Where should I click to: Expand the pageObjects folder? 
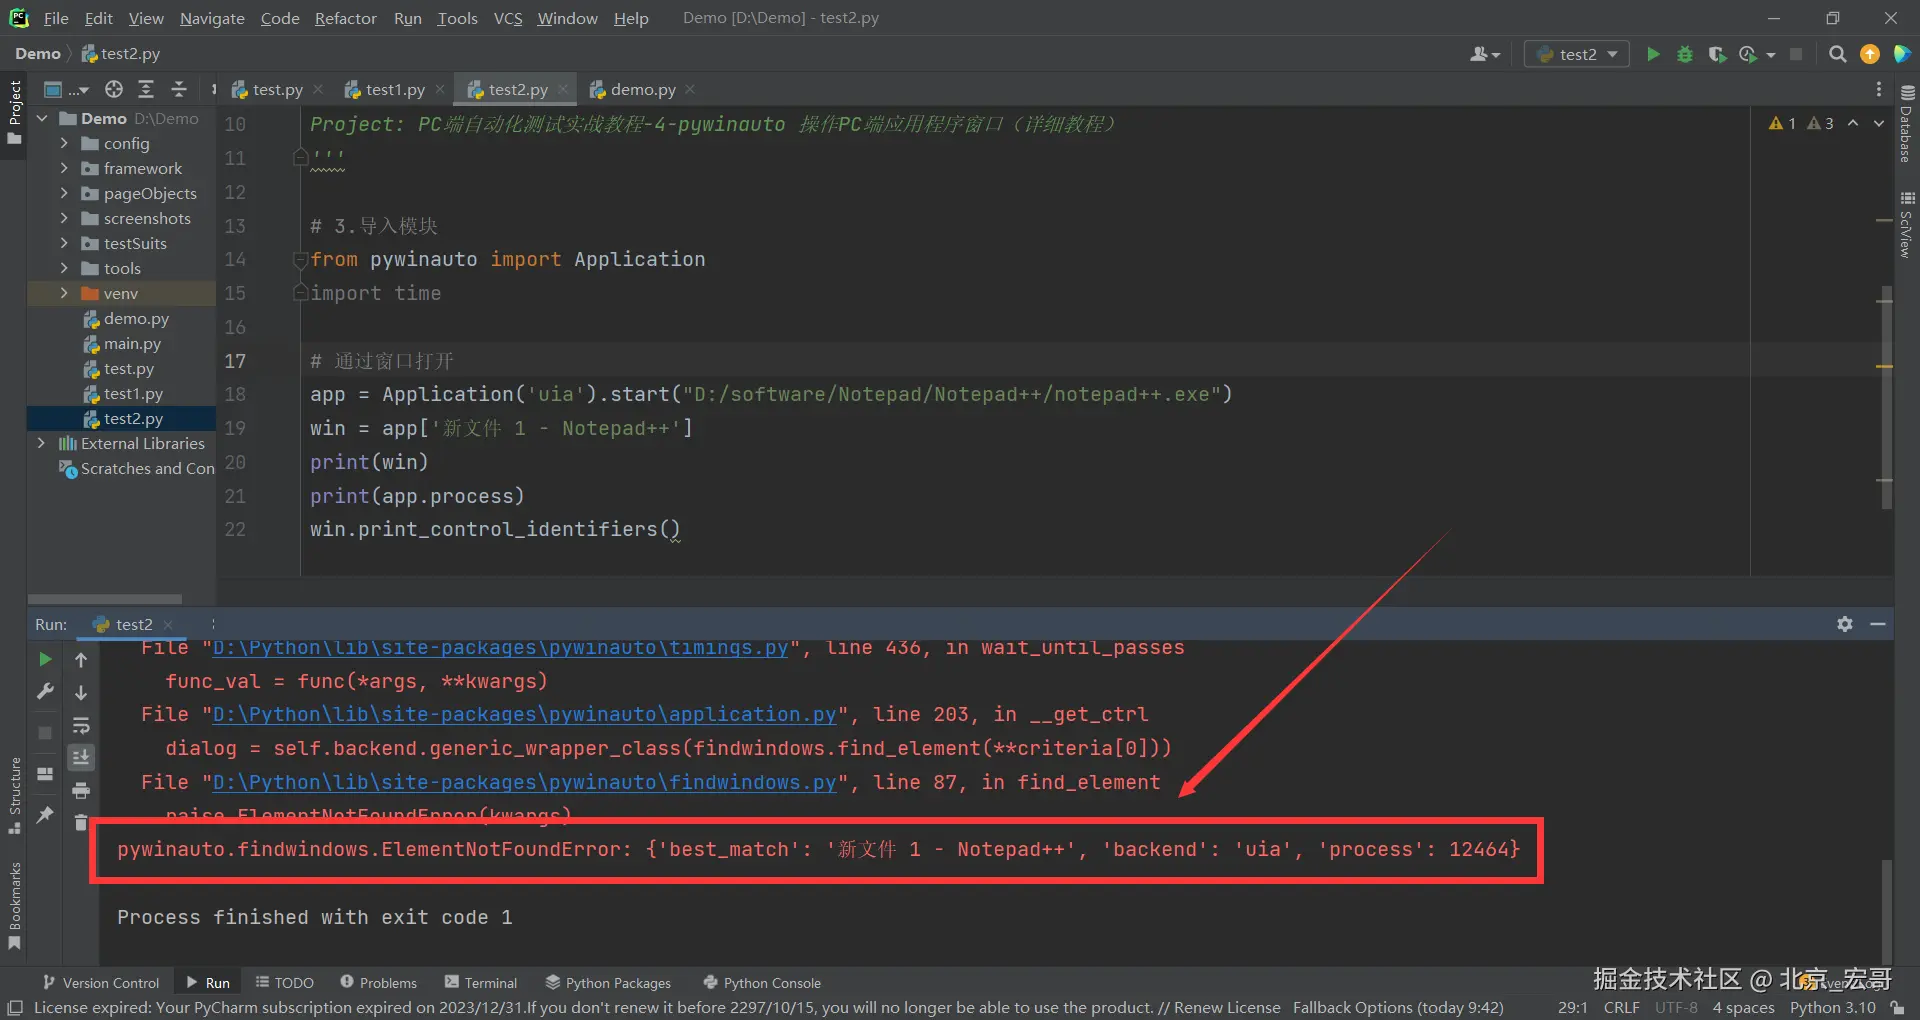(x=64, y=193)
